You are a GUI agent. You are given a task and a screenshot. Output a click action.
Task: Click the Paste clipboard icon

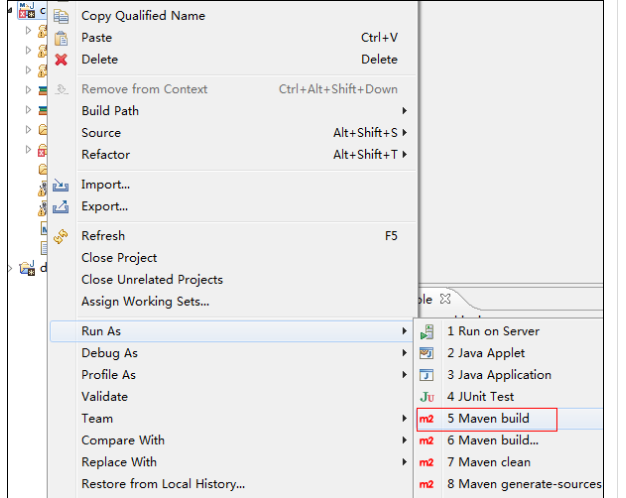pyautogui.click(x=61, y=38)
